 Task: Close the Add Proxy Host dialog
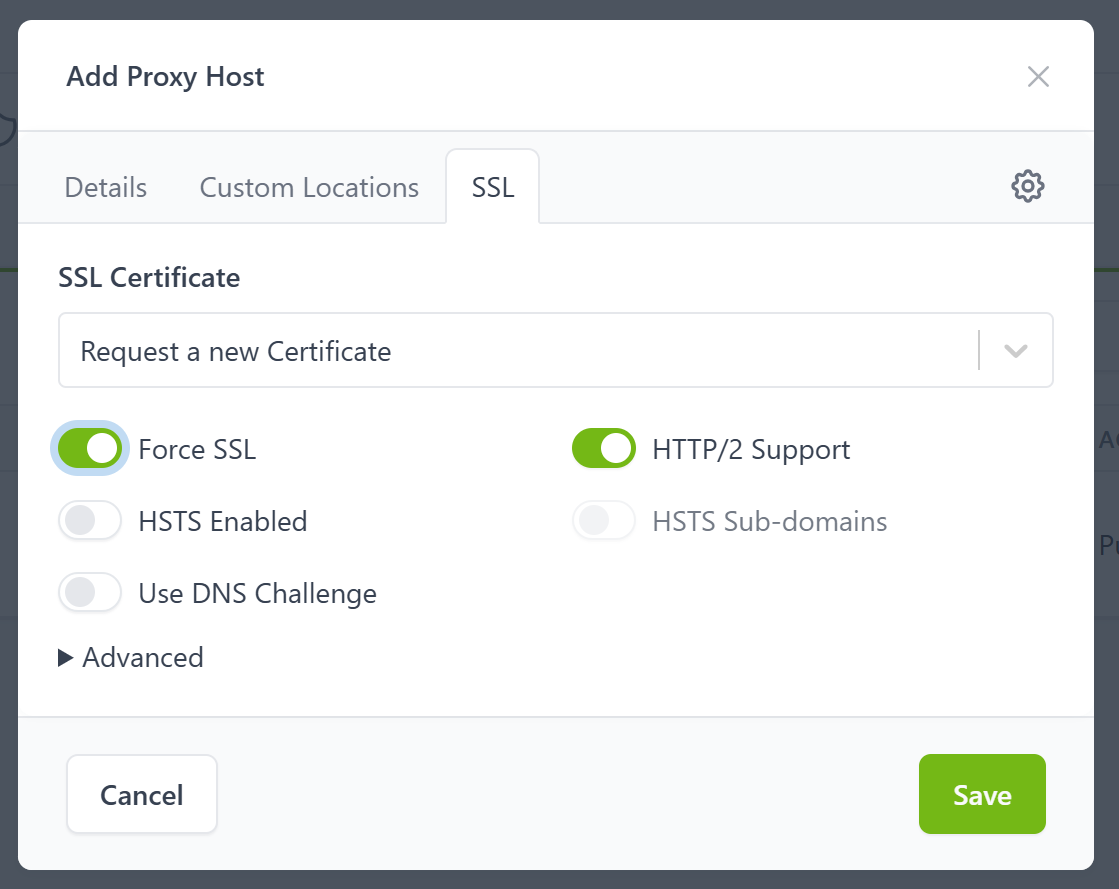(1038, 77)
